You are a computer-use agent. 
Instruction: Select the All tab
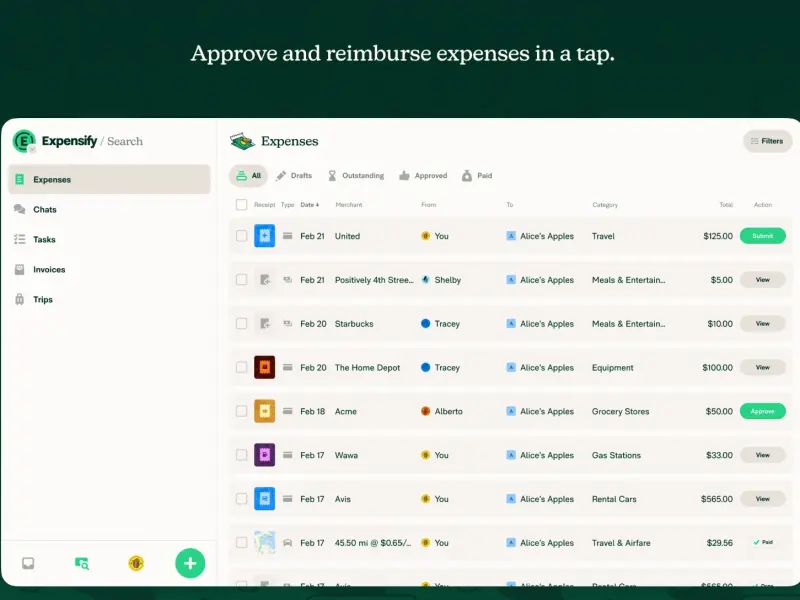point(248,176)
